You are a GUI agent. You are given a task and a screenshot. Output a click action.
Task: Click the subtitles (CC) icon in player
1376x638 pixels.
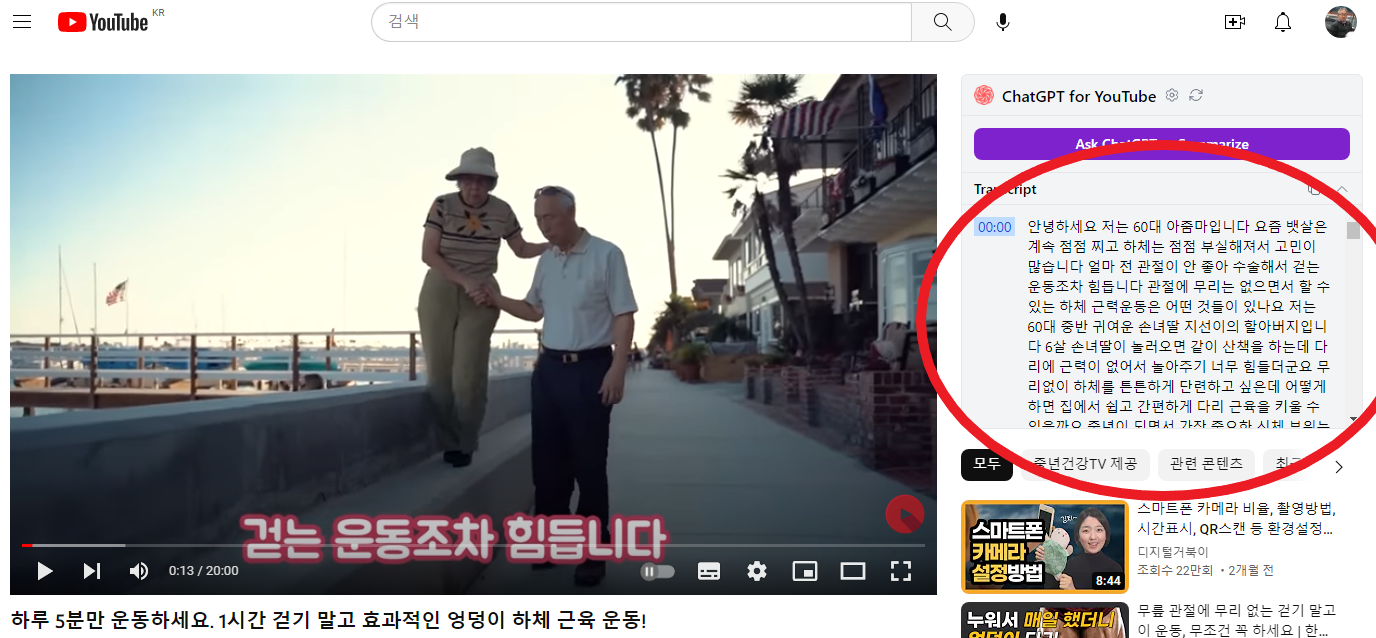(709, 570)
